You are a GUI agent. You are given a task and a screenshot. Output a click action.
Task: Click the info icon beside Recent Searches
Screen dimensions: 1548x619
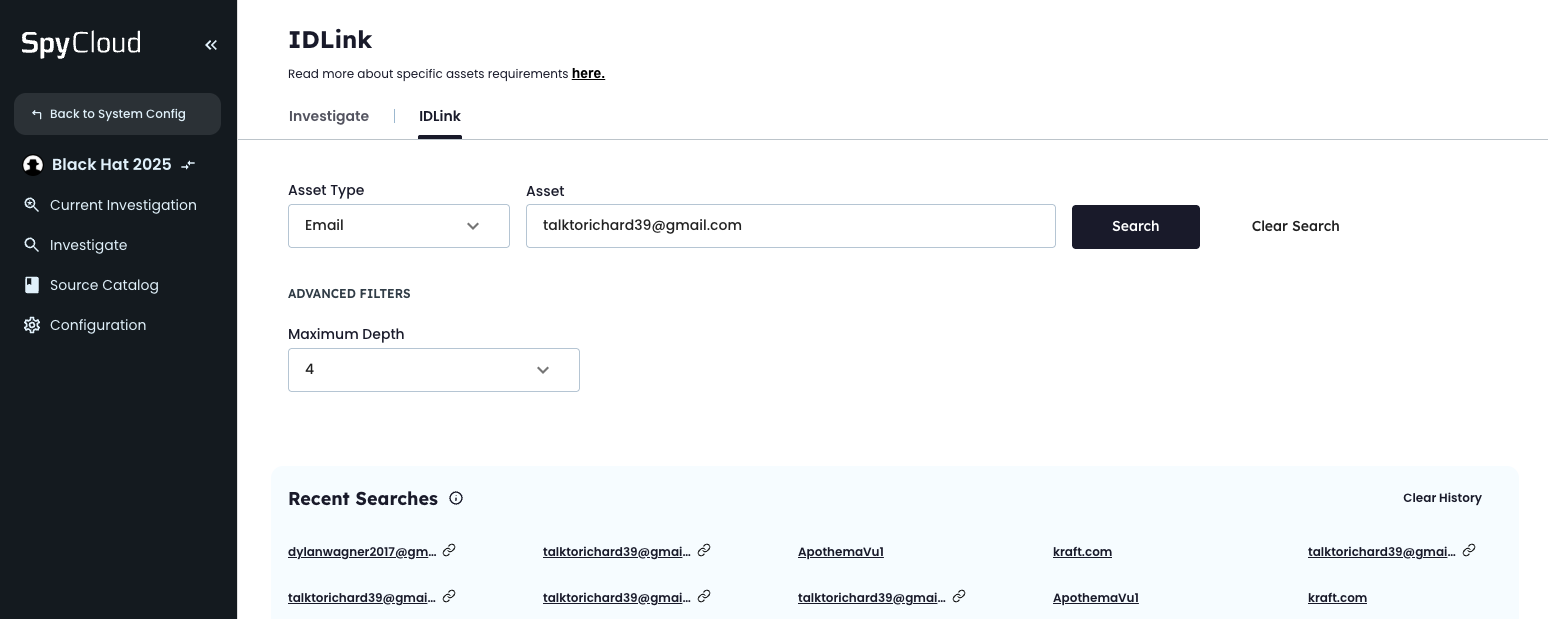[456, 498]
